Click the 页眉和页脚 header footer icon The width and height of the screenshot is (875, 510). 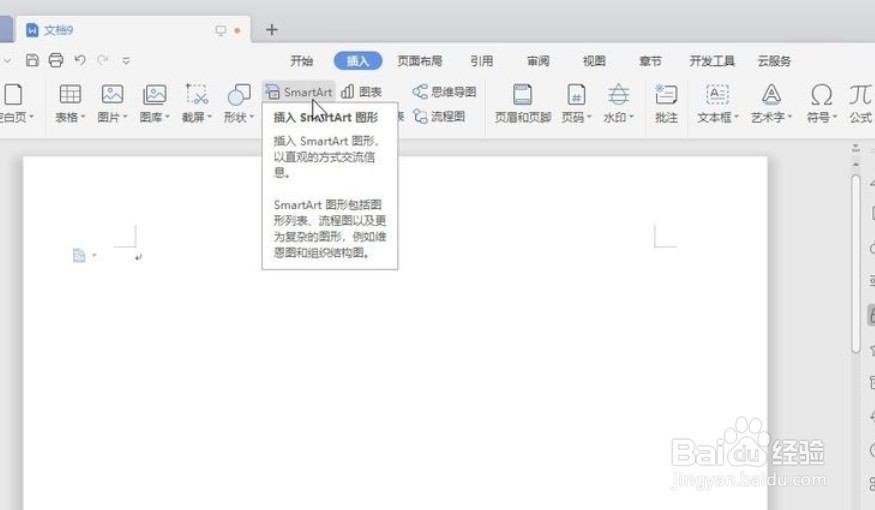coord(522,94)
